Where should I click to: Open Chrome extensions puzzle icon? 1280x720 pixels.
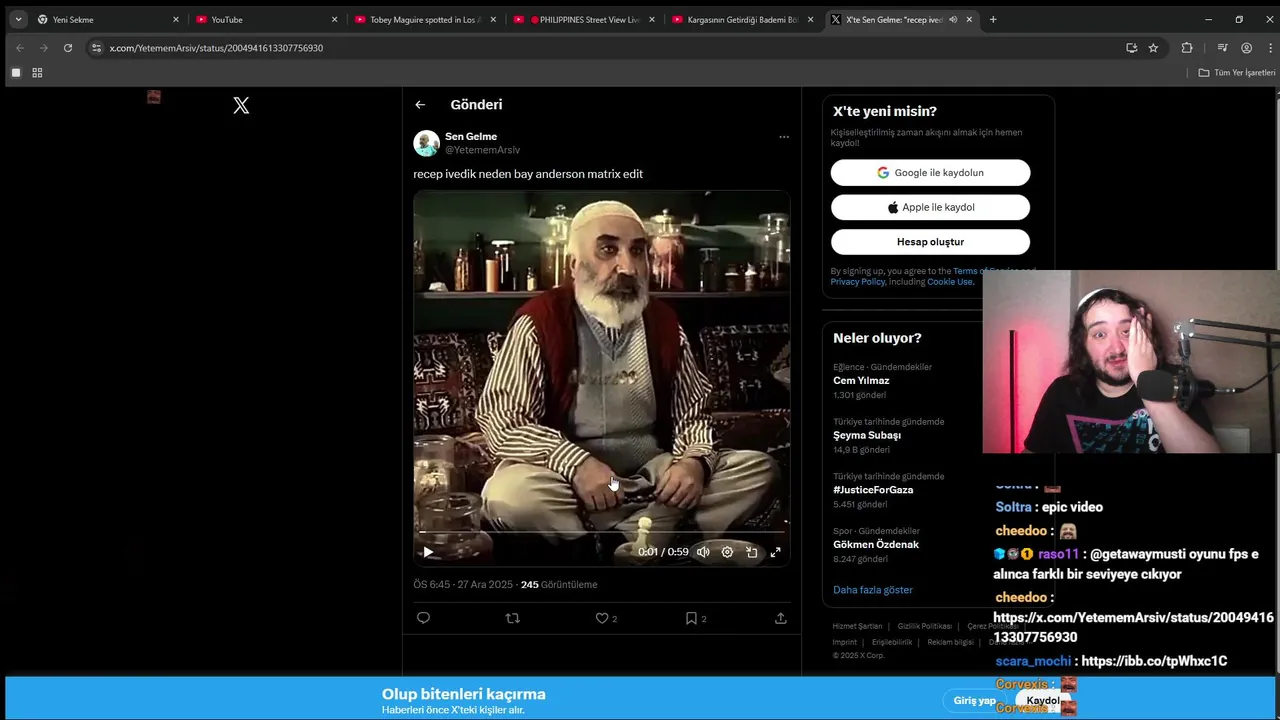[1187, 48]
